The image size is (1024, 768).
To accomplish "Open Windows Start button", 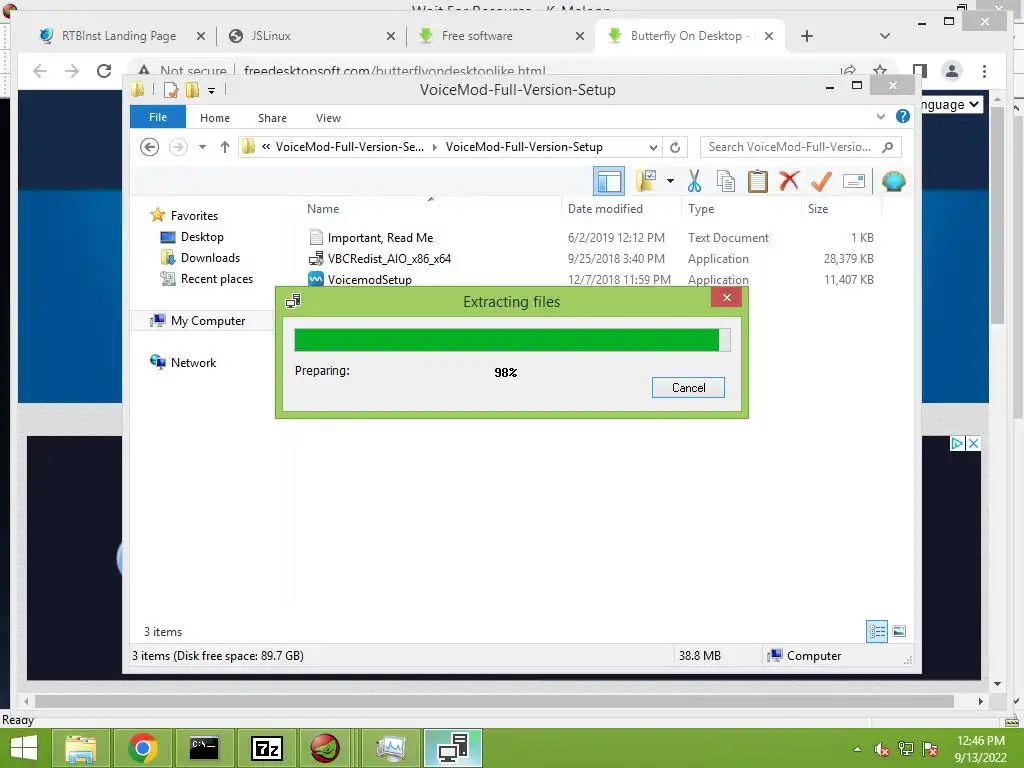I will (24, 748).
